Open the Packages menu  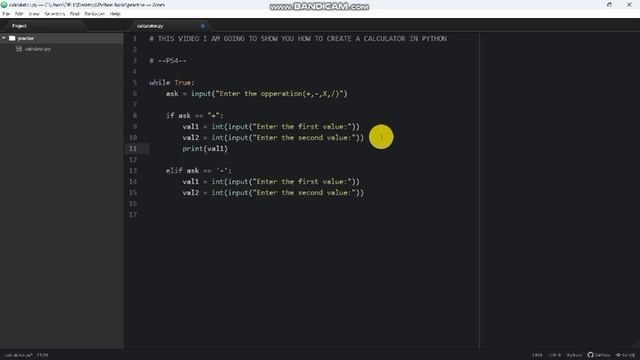[x=95, y=14]
